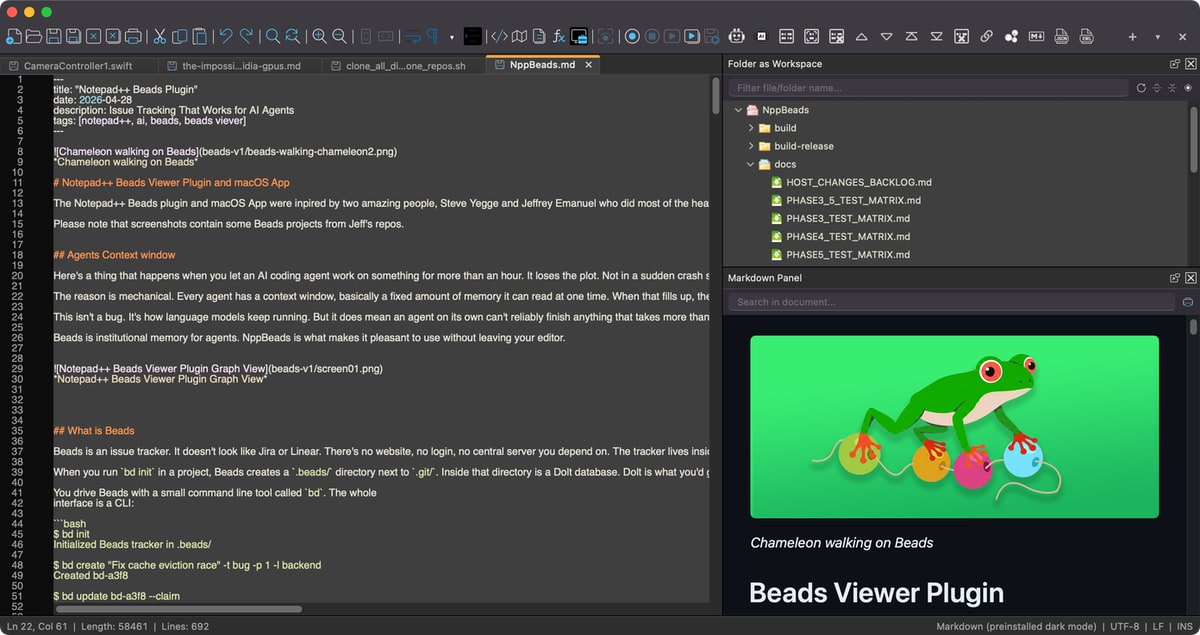The height and width of the screenshot is (635, 1200).
Task: Click the link chain toolbar icon
Action: [x=986, y=37]
